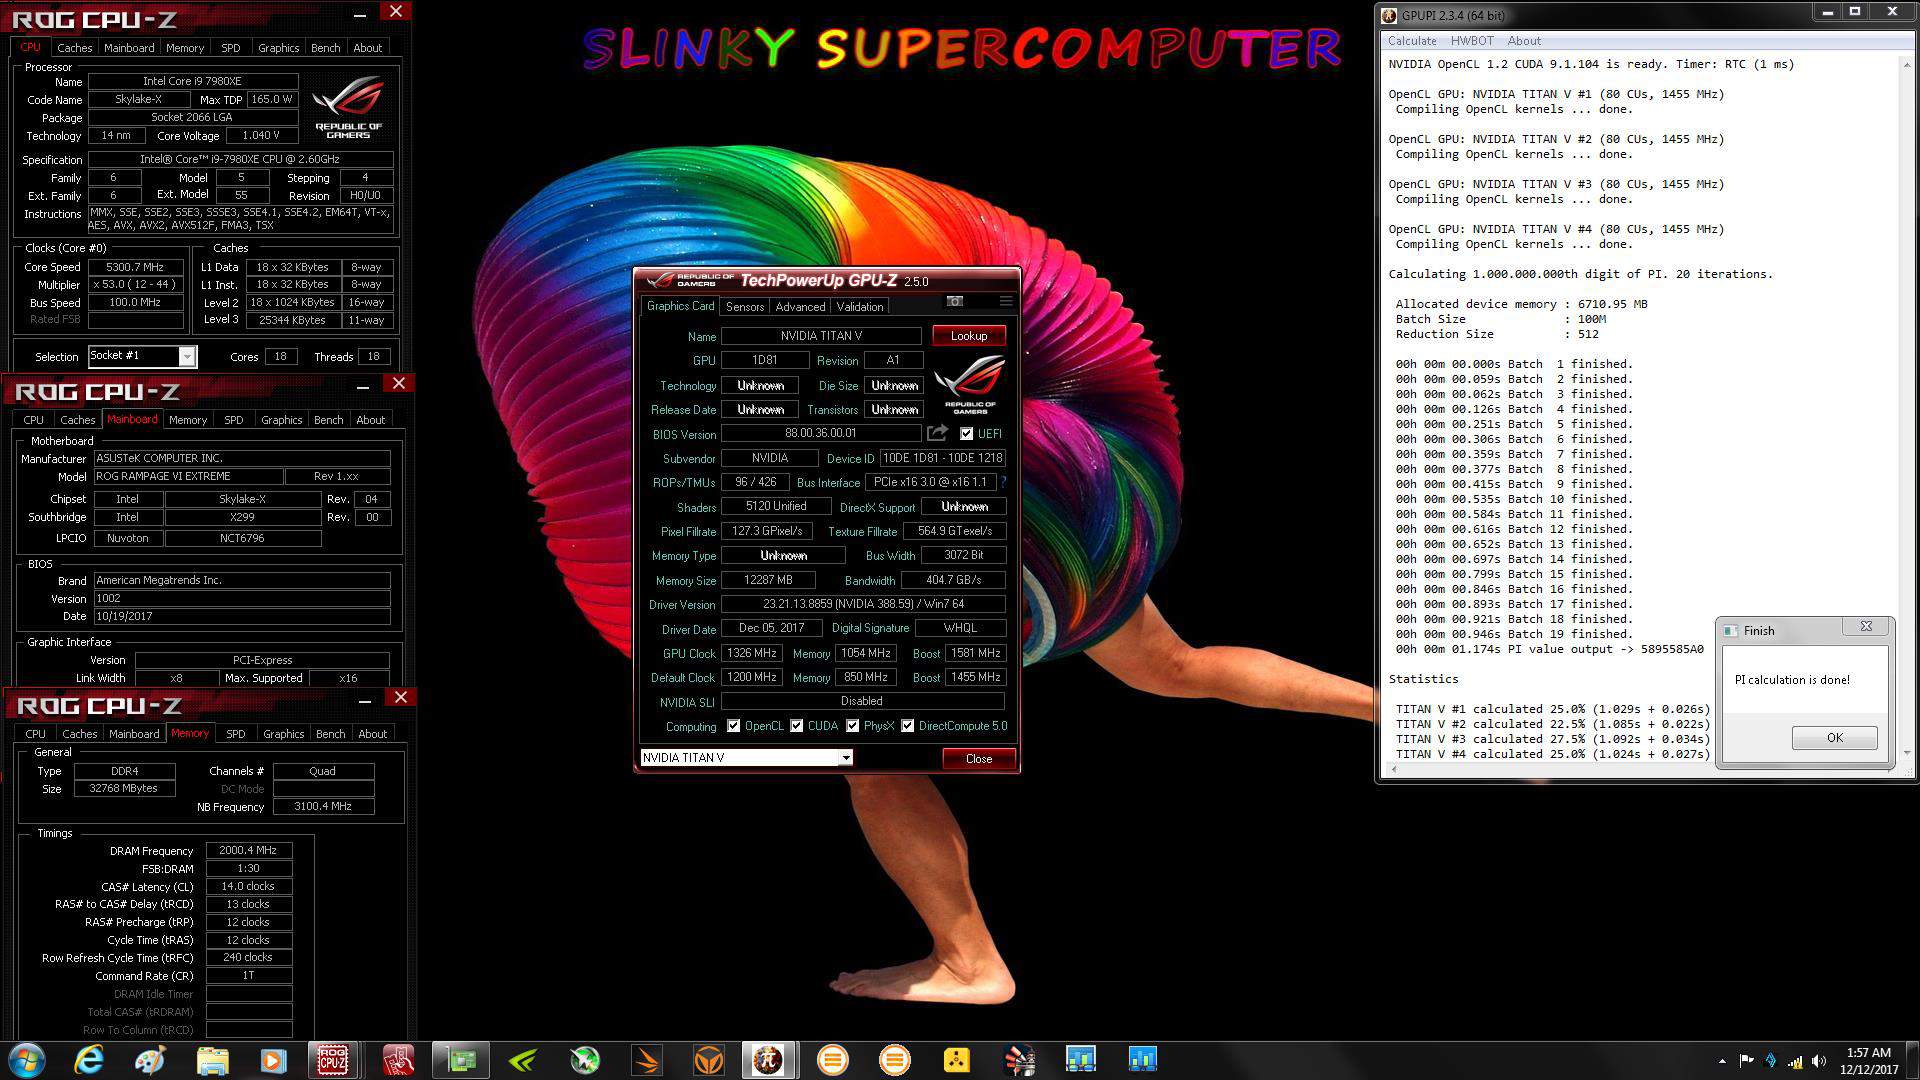Take a GPU-Z screenshot with the camera icon
This screenshot has height=1080, width=1920.
point(955,302)
